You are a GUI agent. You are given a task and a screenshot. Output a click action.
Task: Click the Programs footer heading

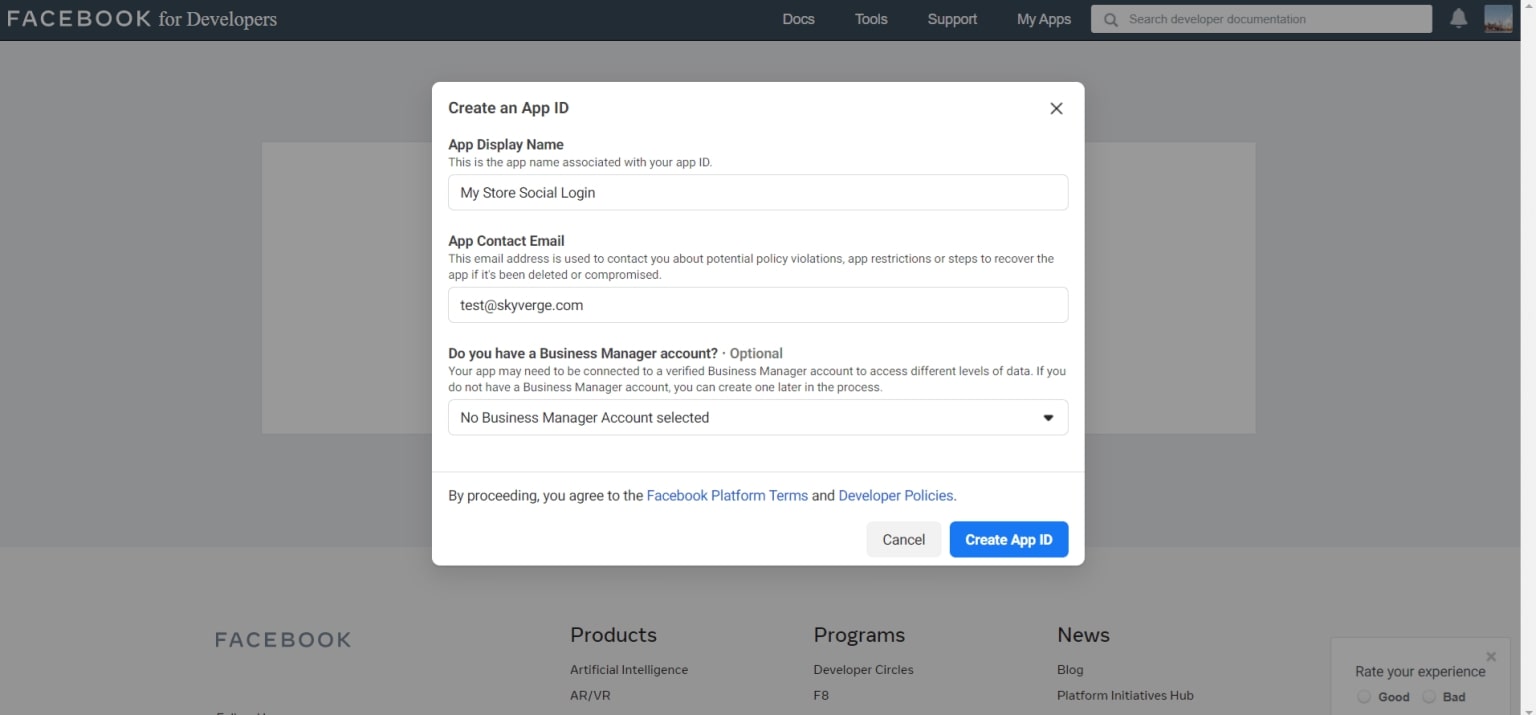click(x=859, y=635)
